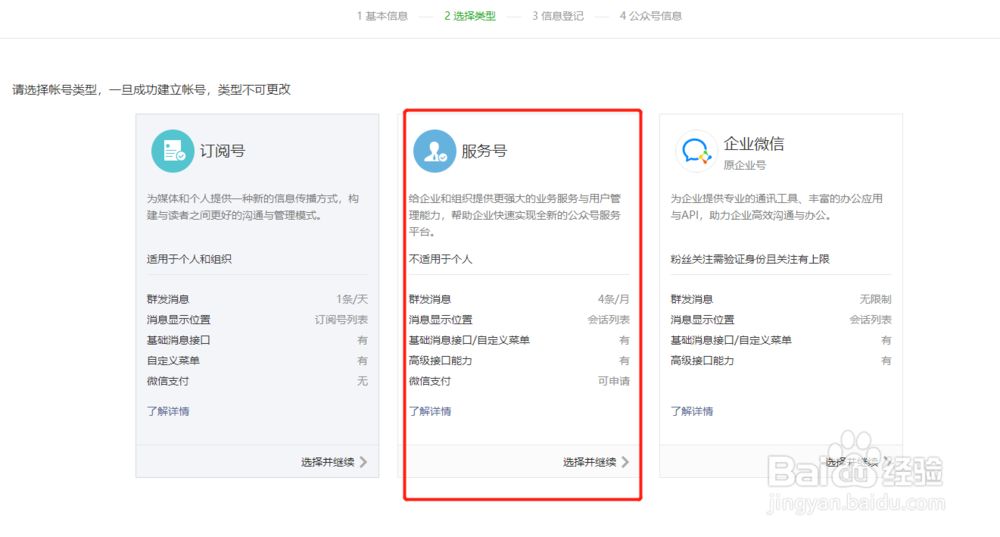Image resolution: width=1000 pixels, height=537 pixels.
Task: Select step 2 选择类型
Action: [x=470, y=16]
